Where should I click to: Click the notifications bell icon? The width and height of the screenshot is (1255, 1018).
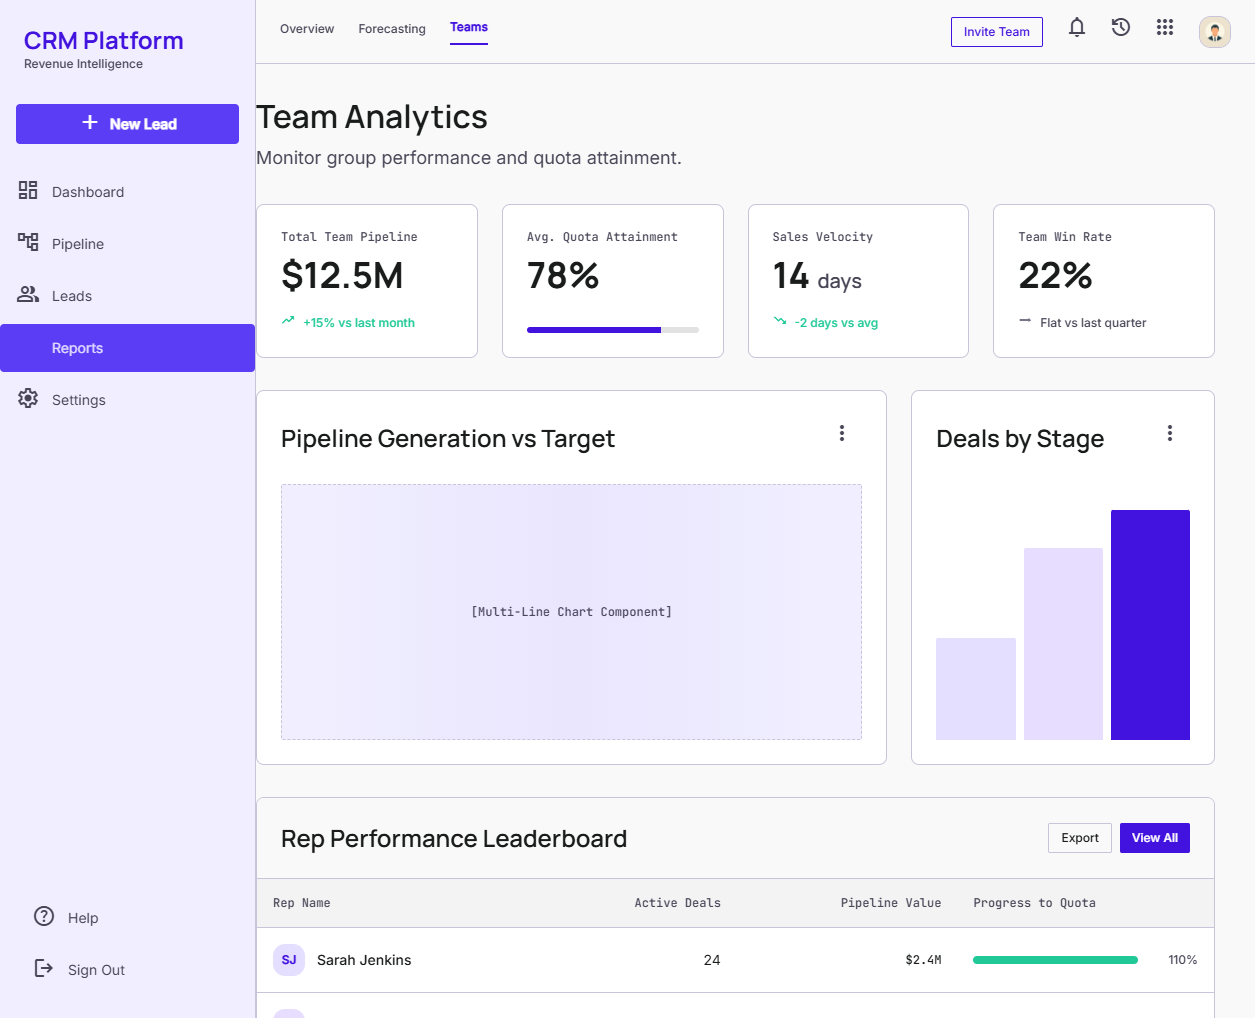tap(1077, 28)
